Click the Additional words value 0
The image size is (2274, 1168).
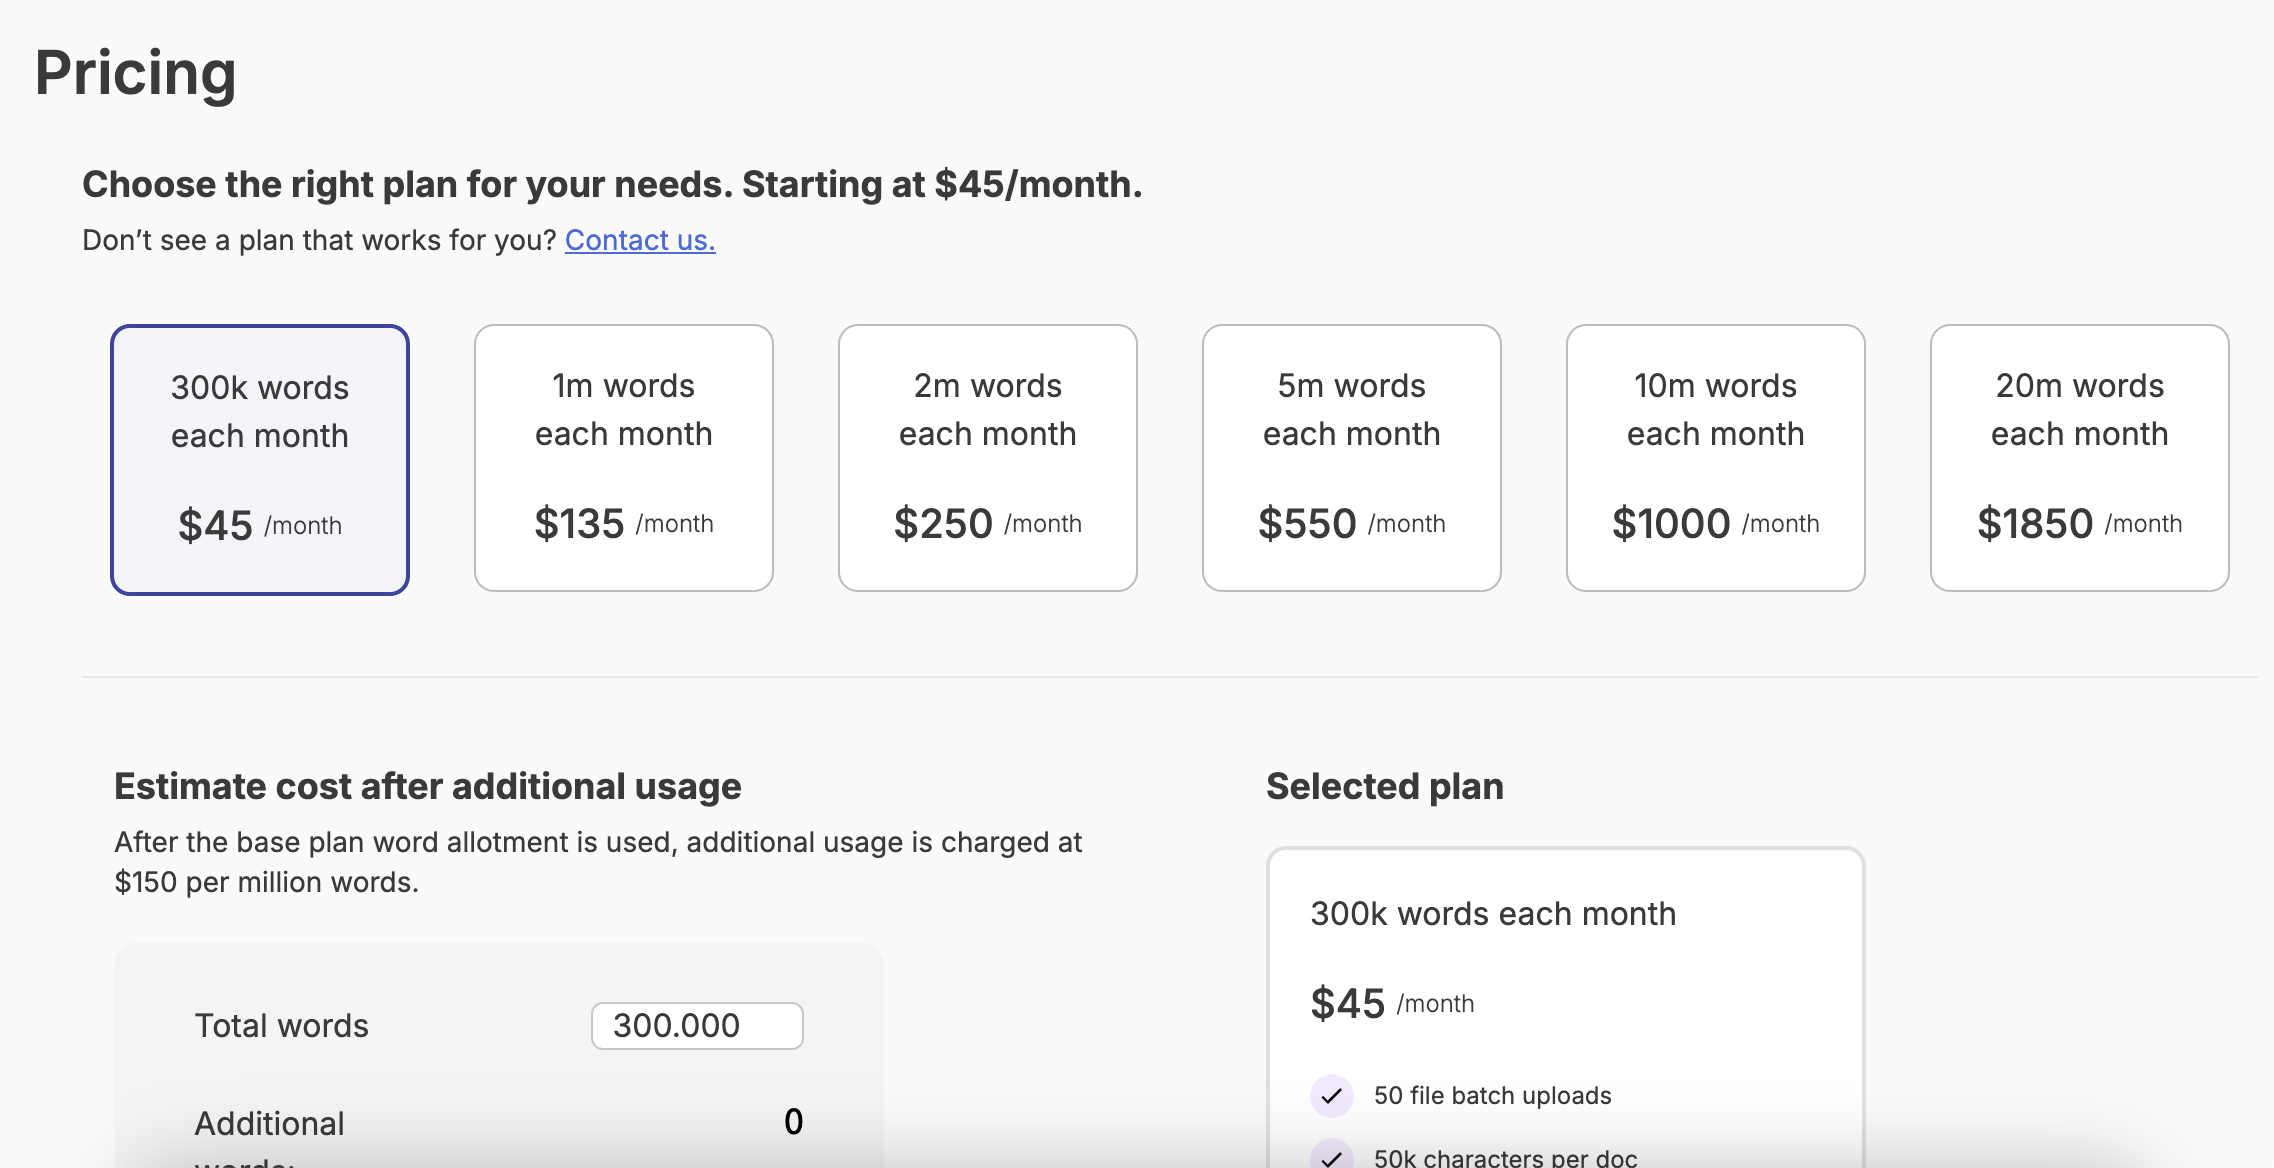tap(793, 1122)
